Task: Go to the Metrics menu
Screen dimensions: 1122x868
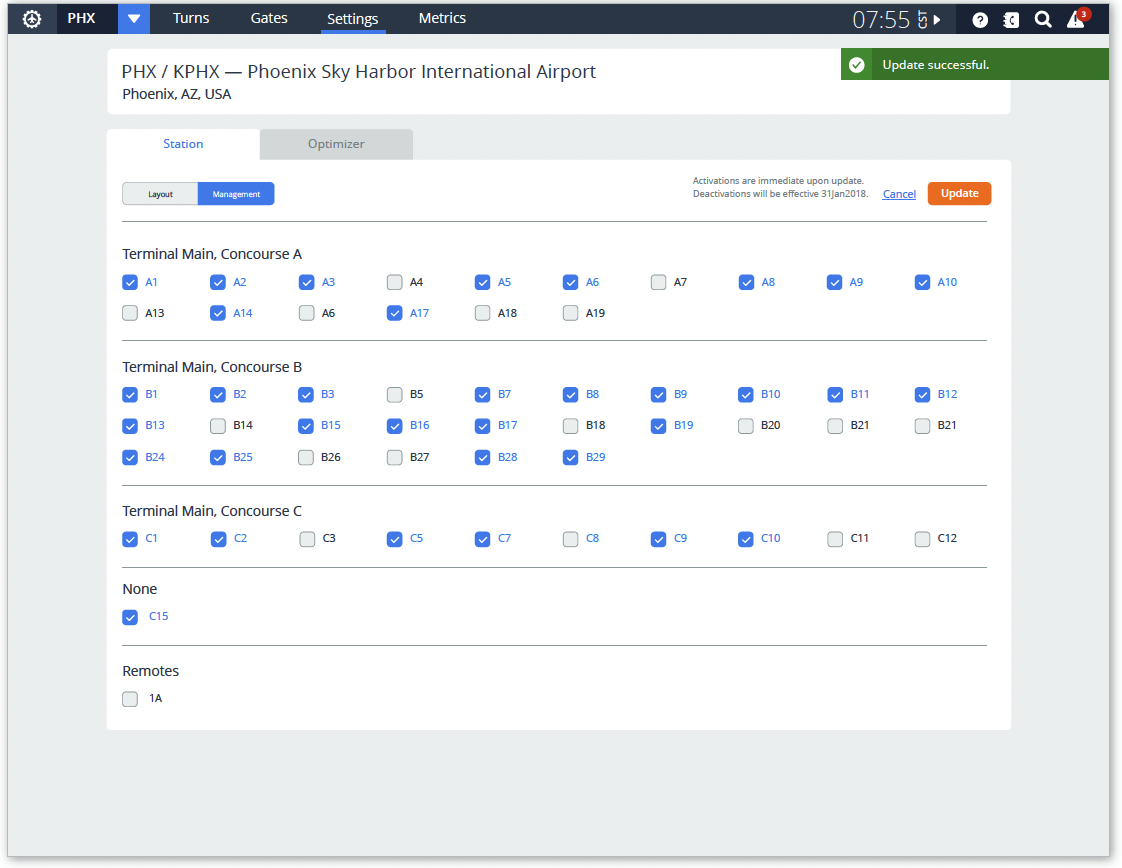Action: point(442,18)
